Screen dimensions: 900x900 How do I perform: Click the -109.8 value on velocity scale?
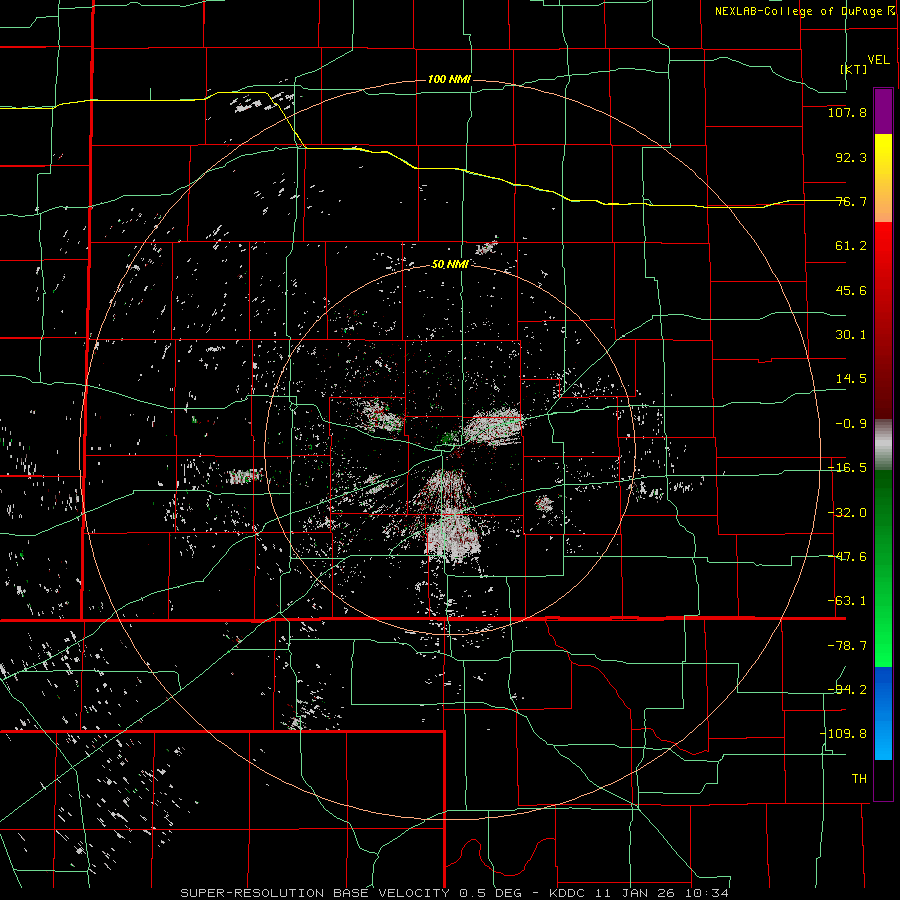click(x=844, y=734)
